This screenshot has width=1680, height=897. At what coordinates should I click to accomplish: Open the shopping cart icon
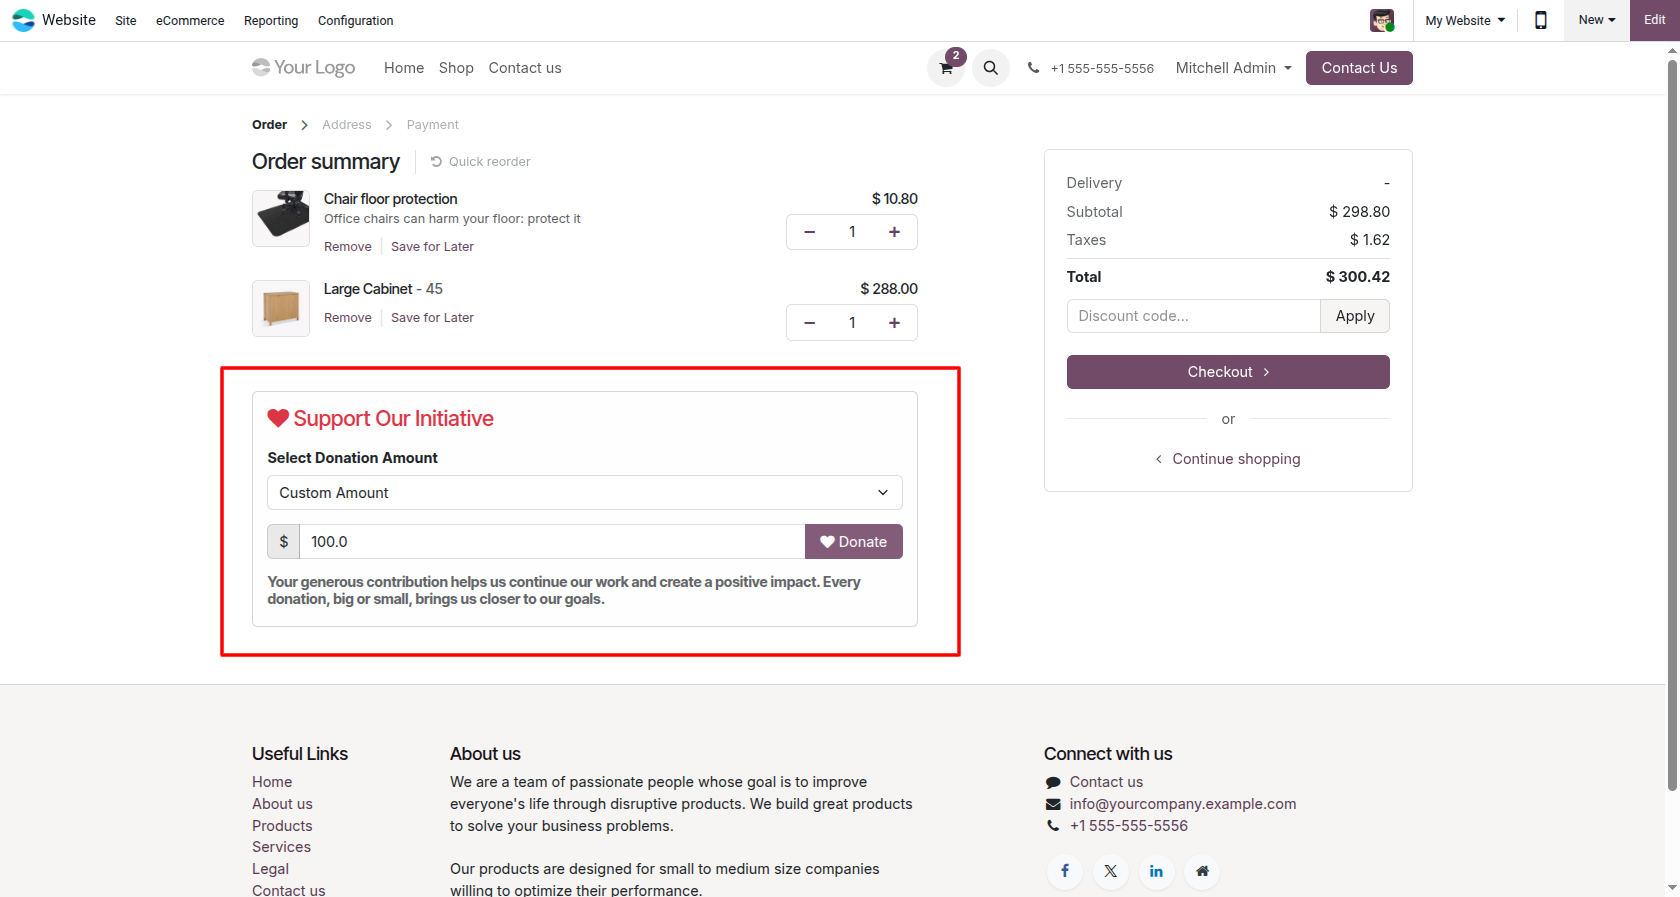pos(946,68)
